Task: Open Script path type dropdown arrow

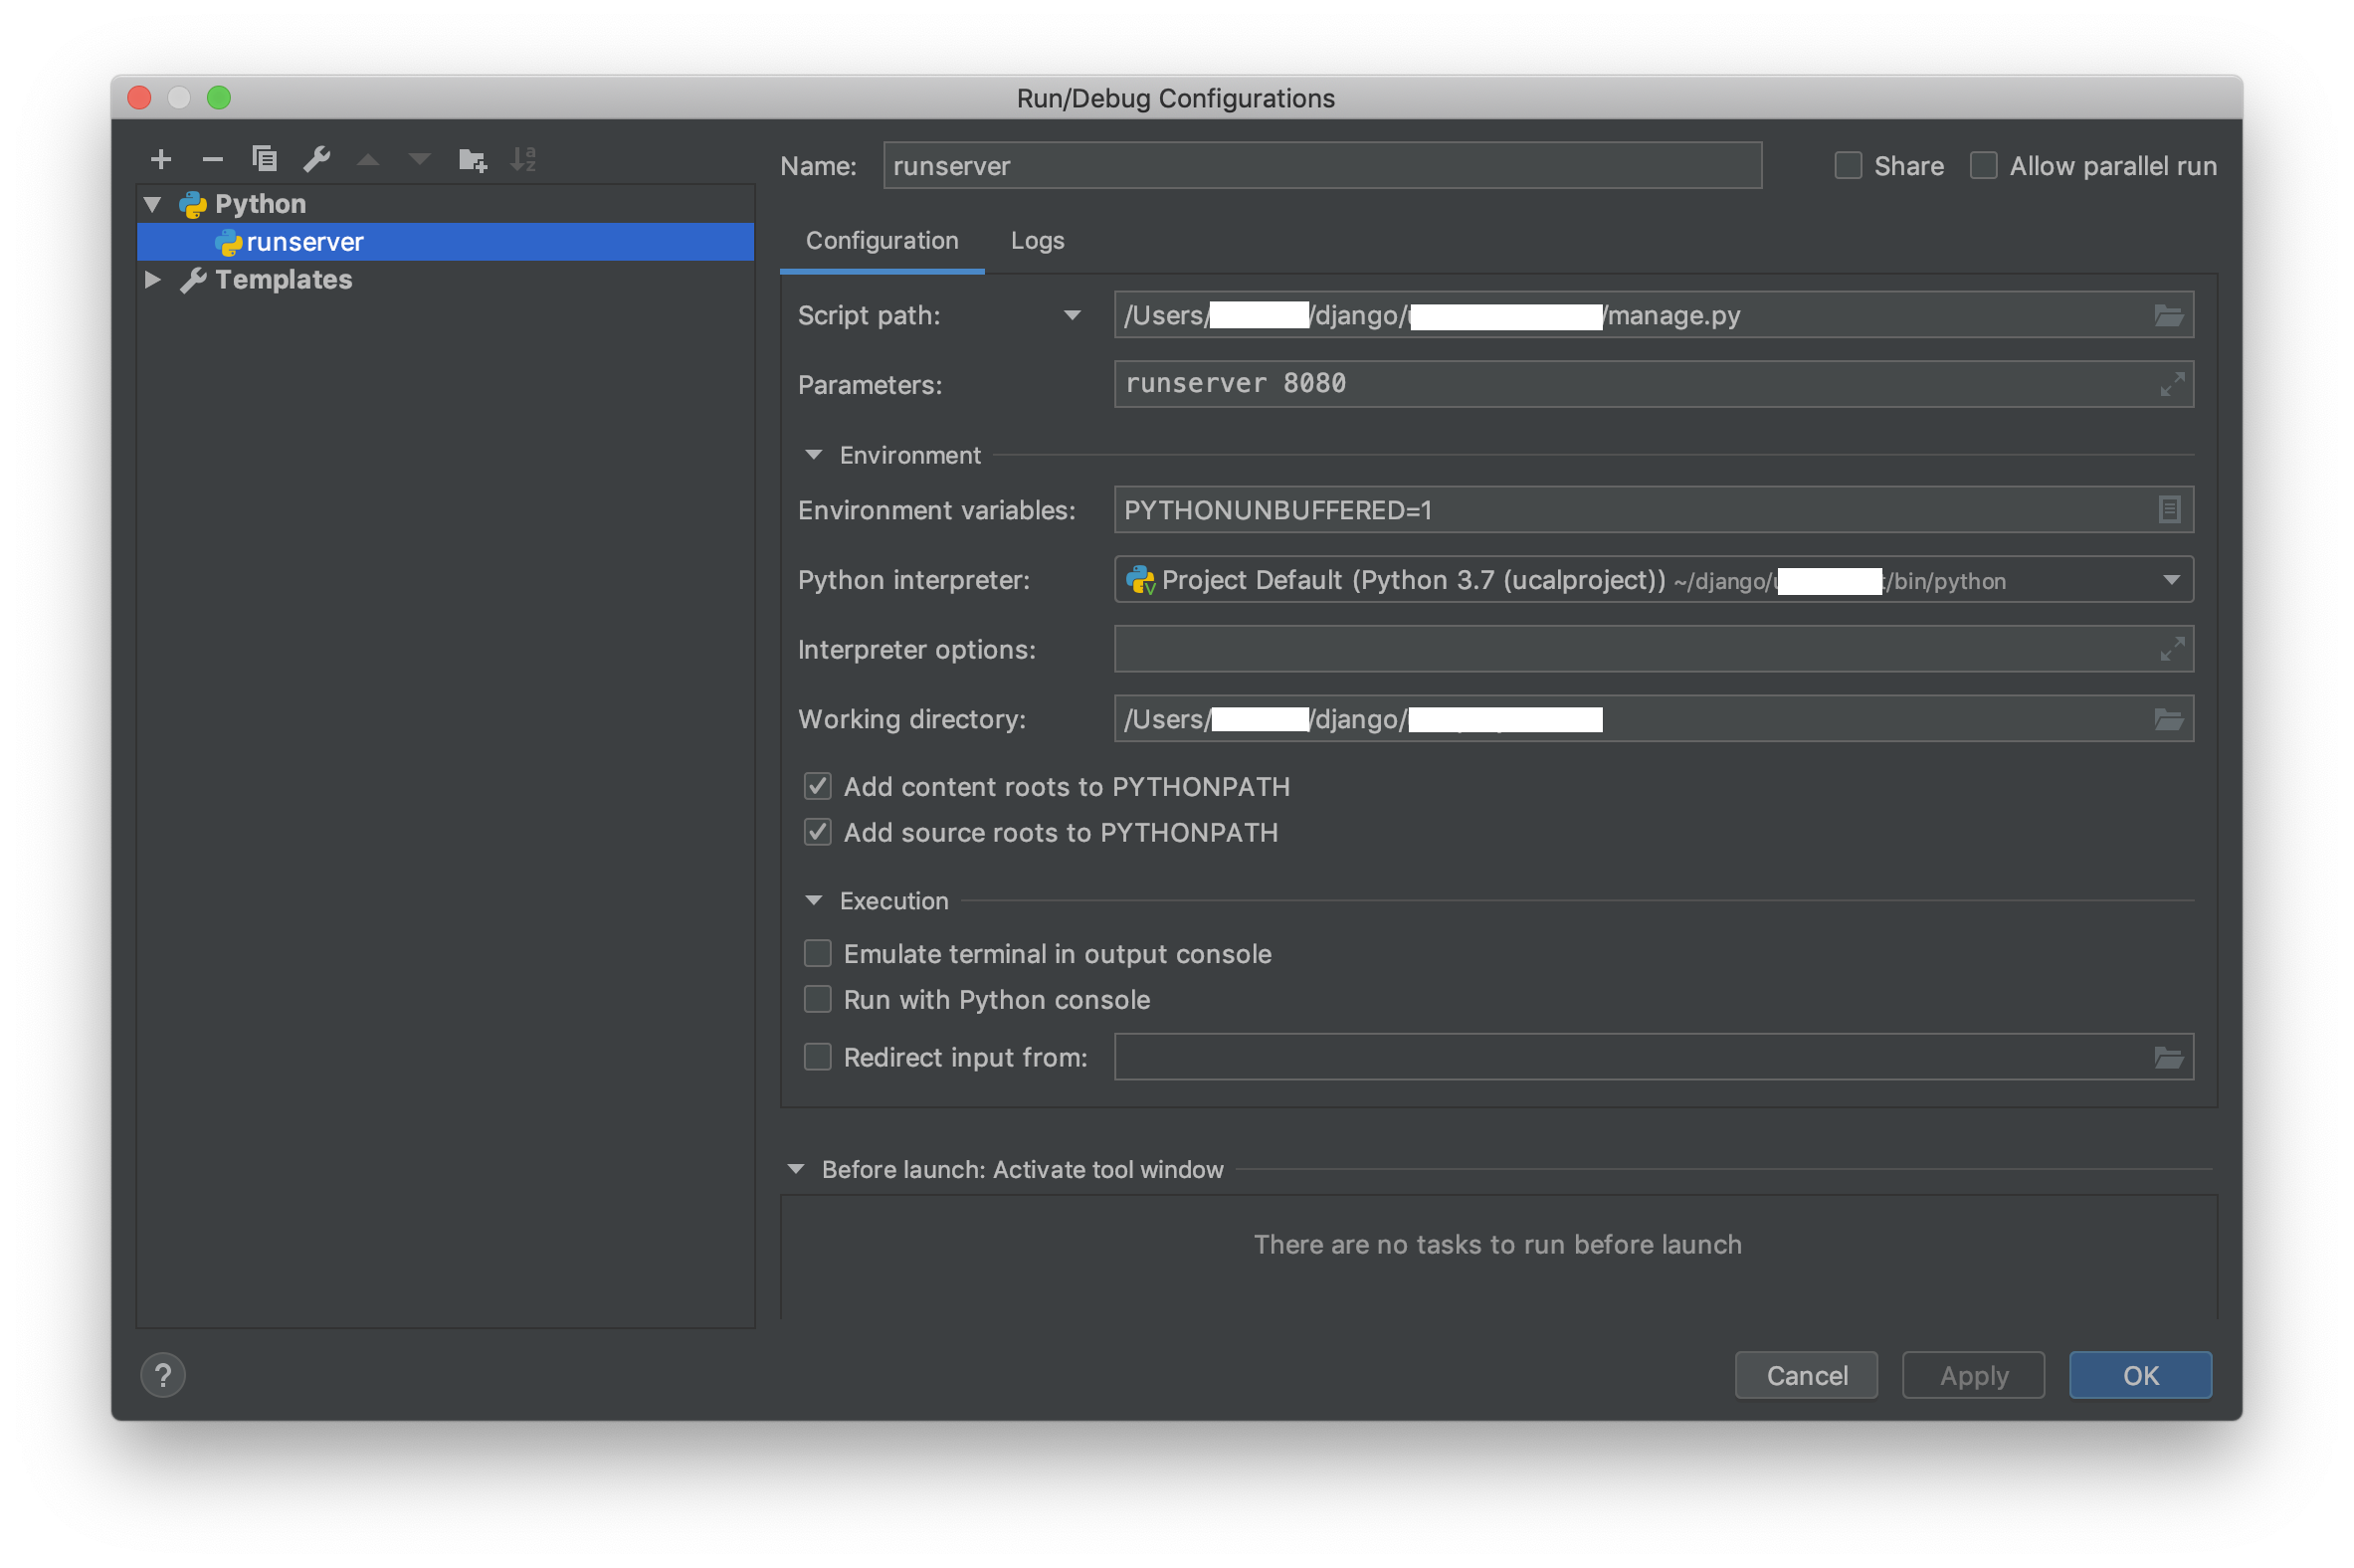Action: pyautogui.click(x=1072, y=316)
